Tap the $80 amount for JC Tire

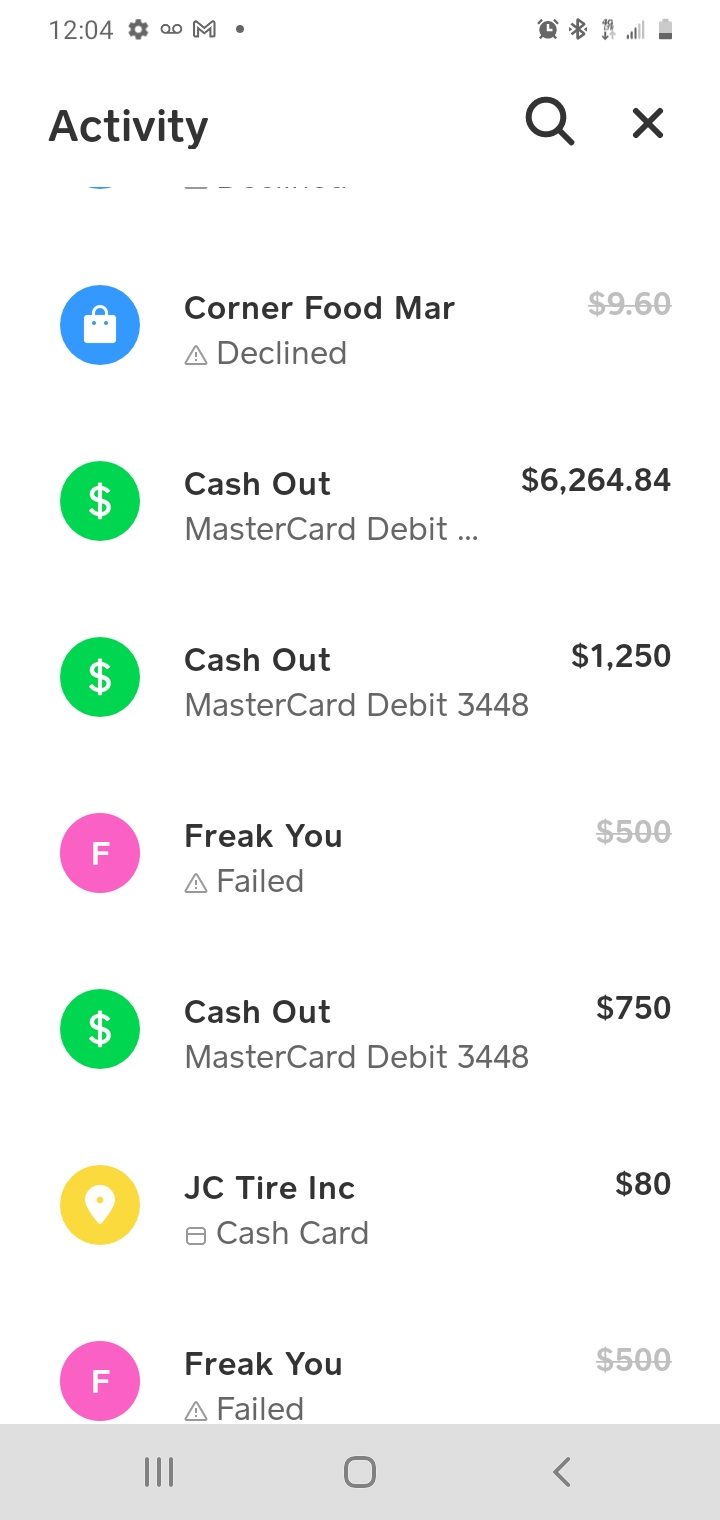coord(643,1184)
